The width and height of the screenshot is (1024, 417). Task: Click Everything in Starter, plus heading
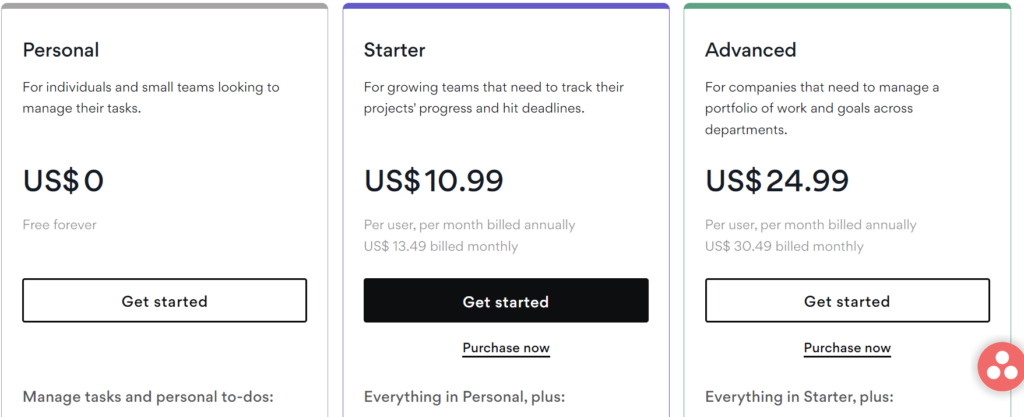[x=799, y=397]
